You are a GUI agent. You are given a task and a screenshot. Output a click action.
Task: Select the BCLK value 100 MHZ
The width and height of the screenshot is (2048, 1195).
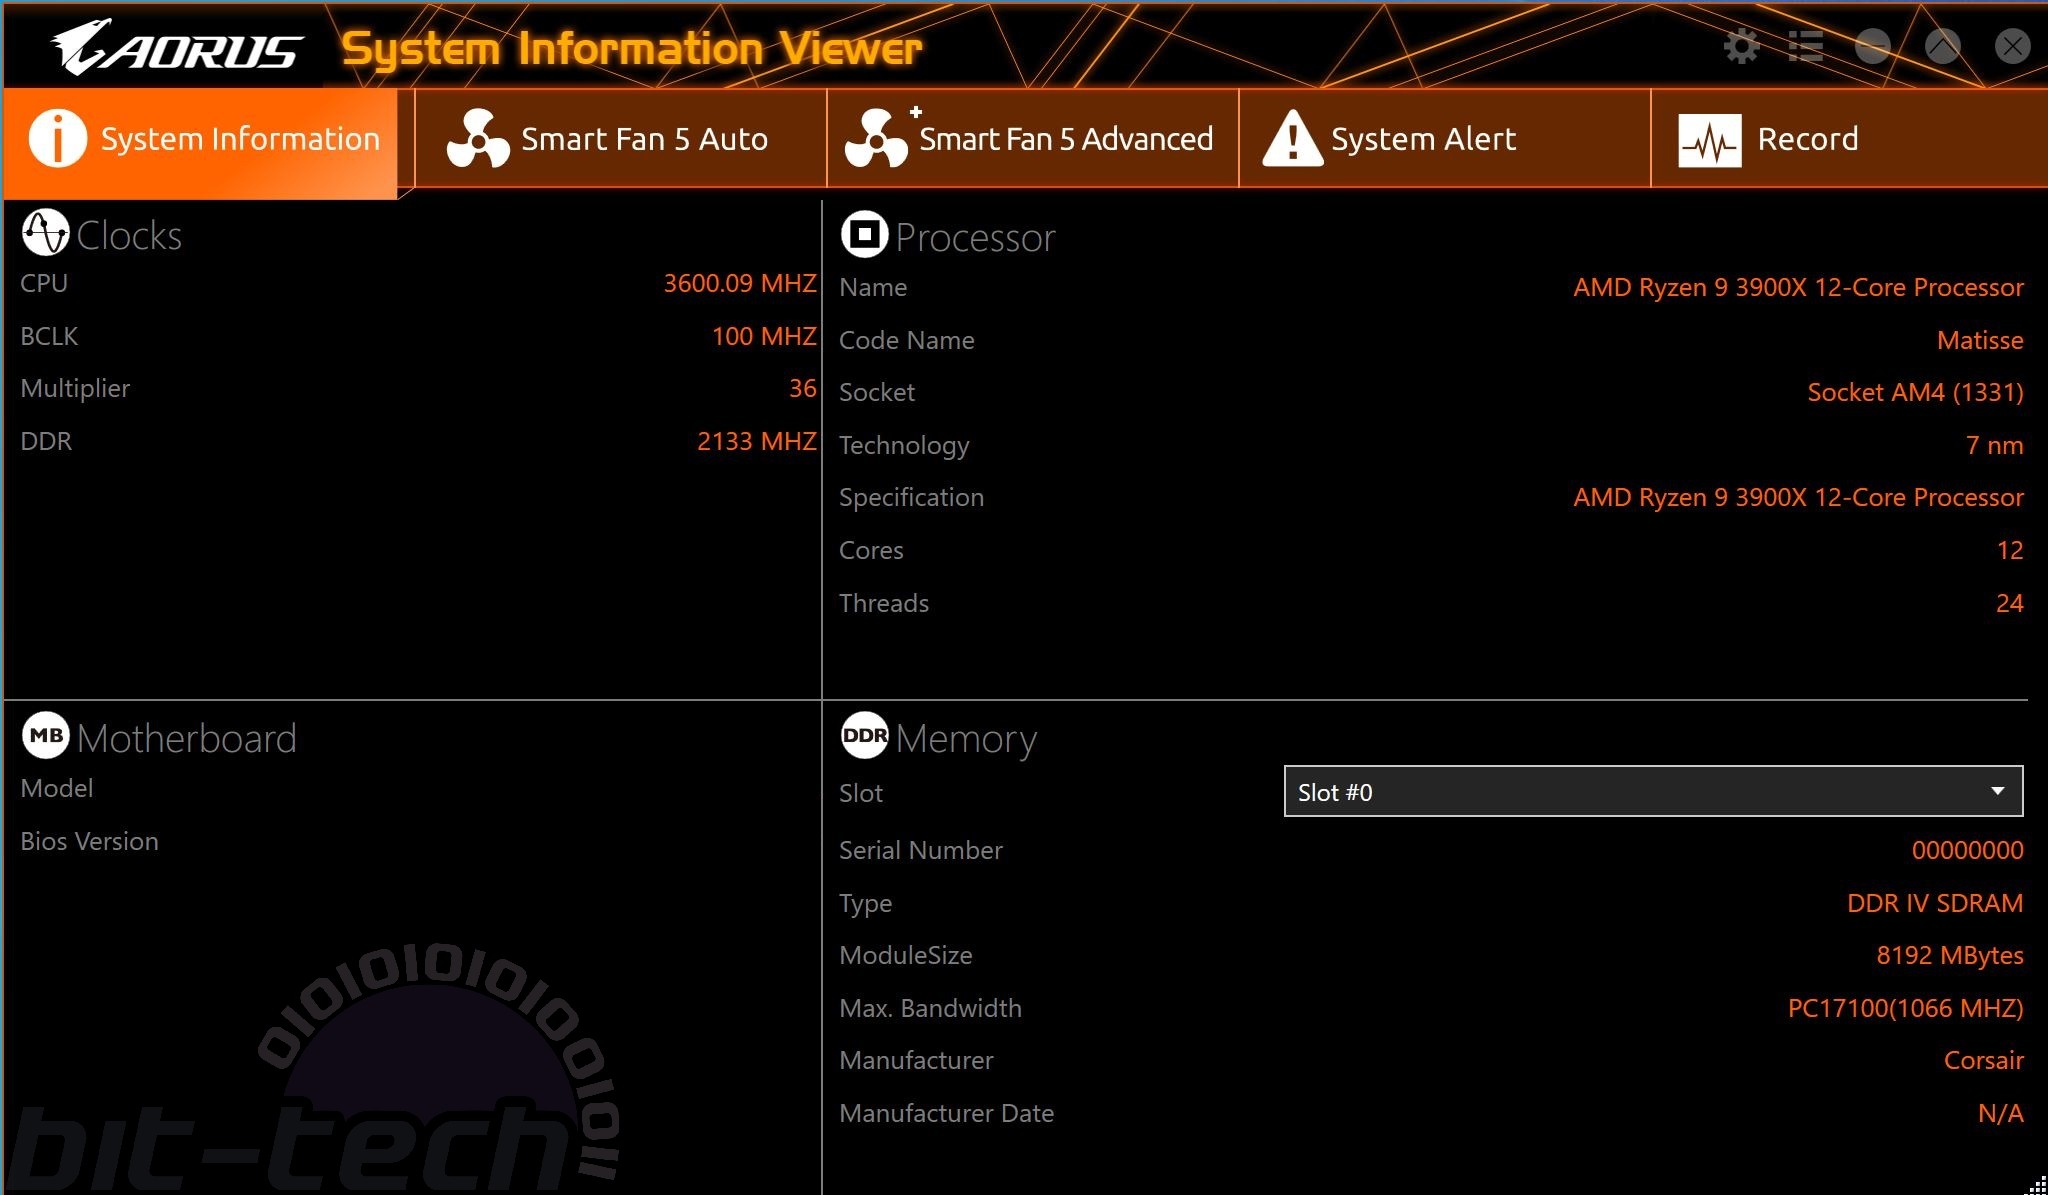(x=764, y=336)
